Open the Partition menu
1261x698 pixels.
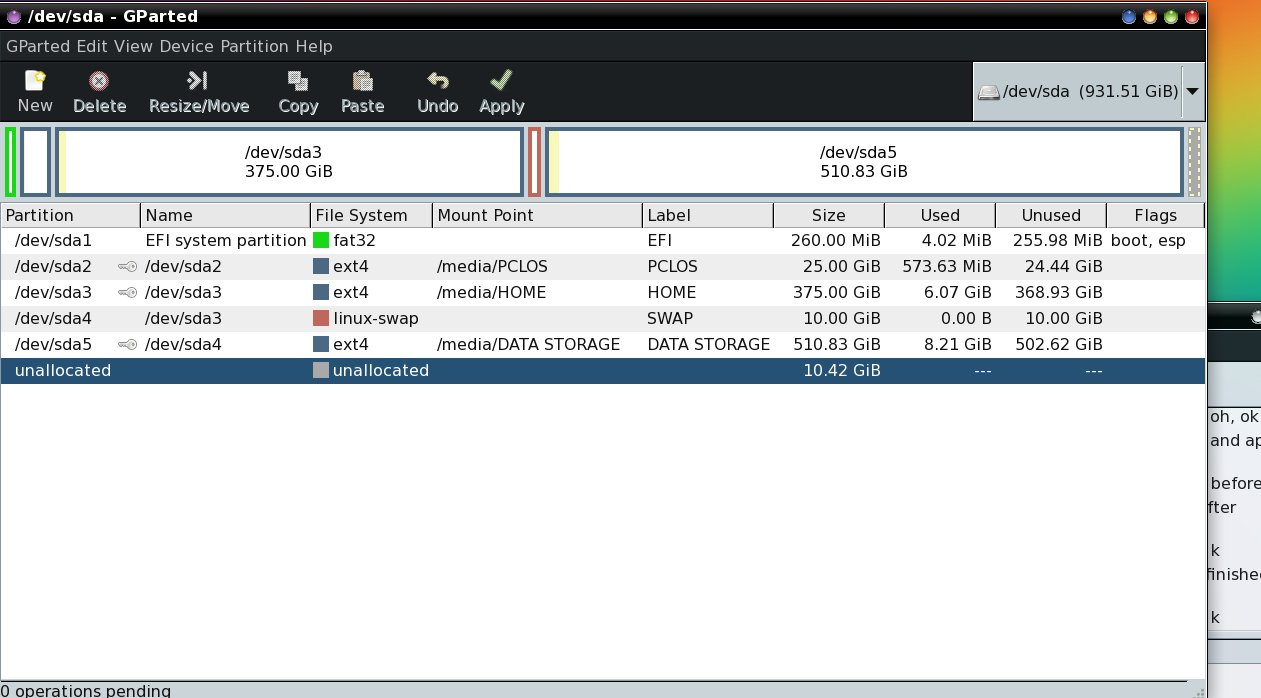coord(255,46)
